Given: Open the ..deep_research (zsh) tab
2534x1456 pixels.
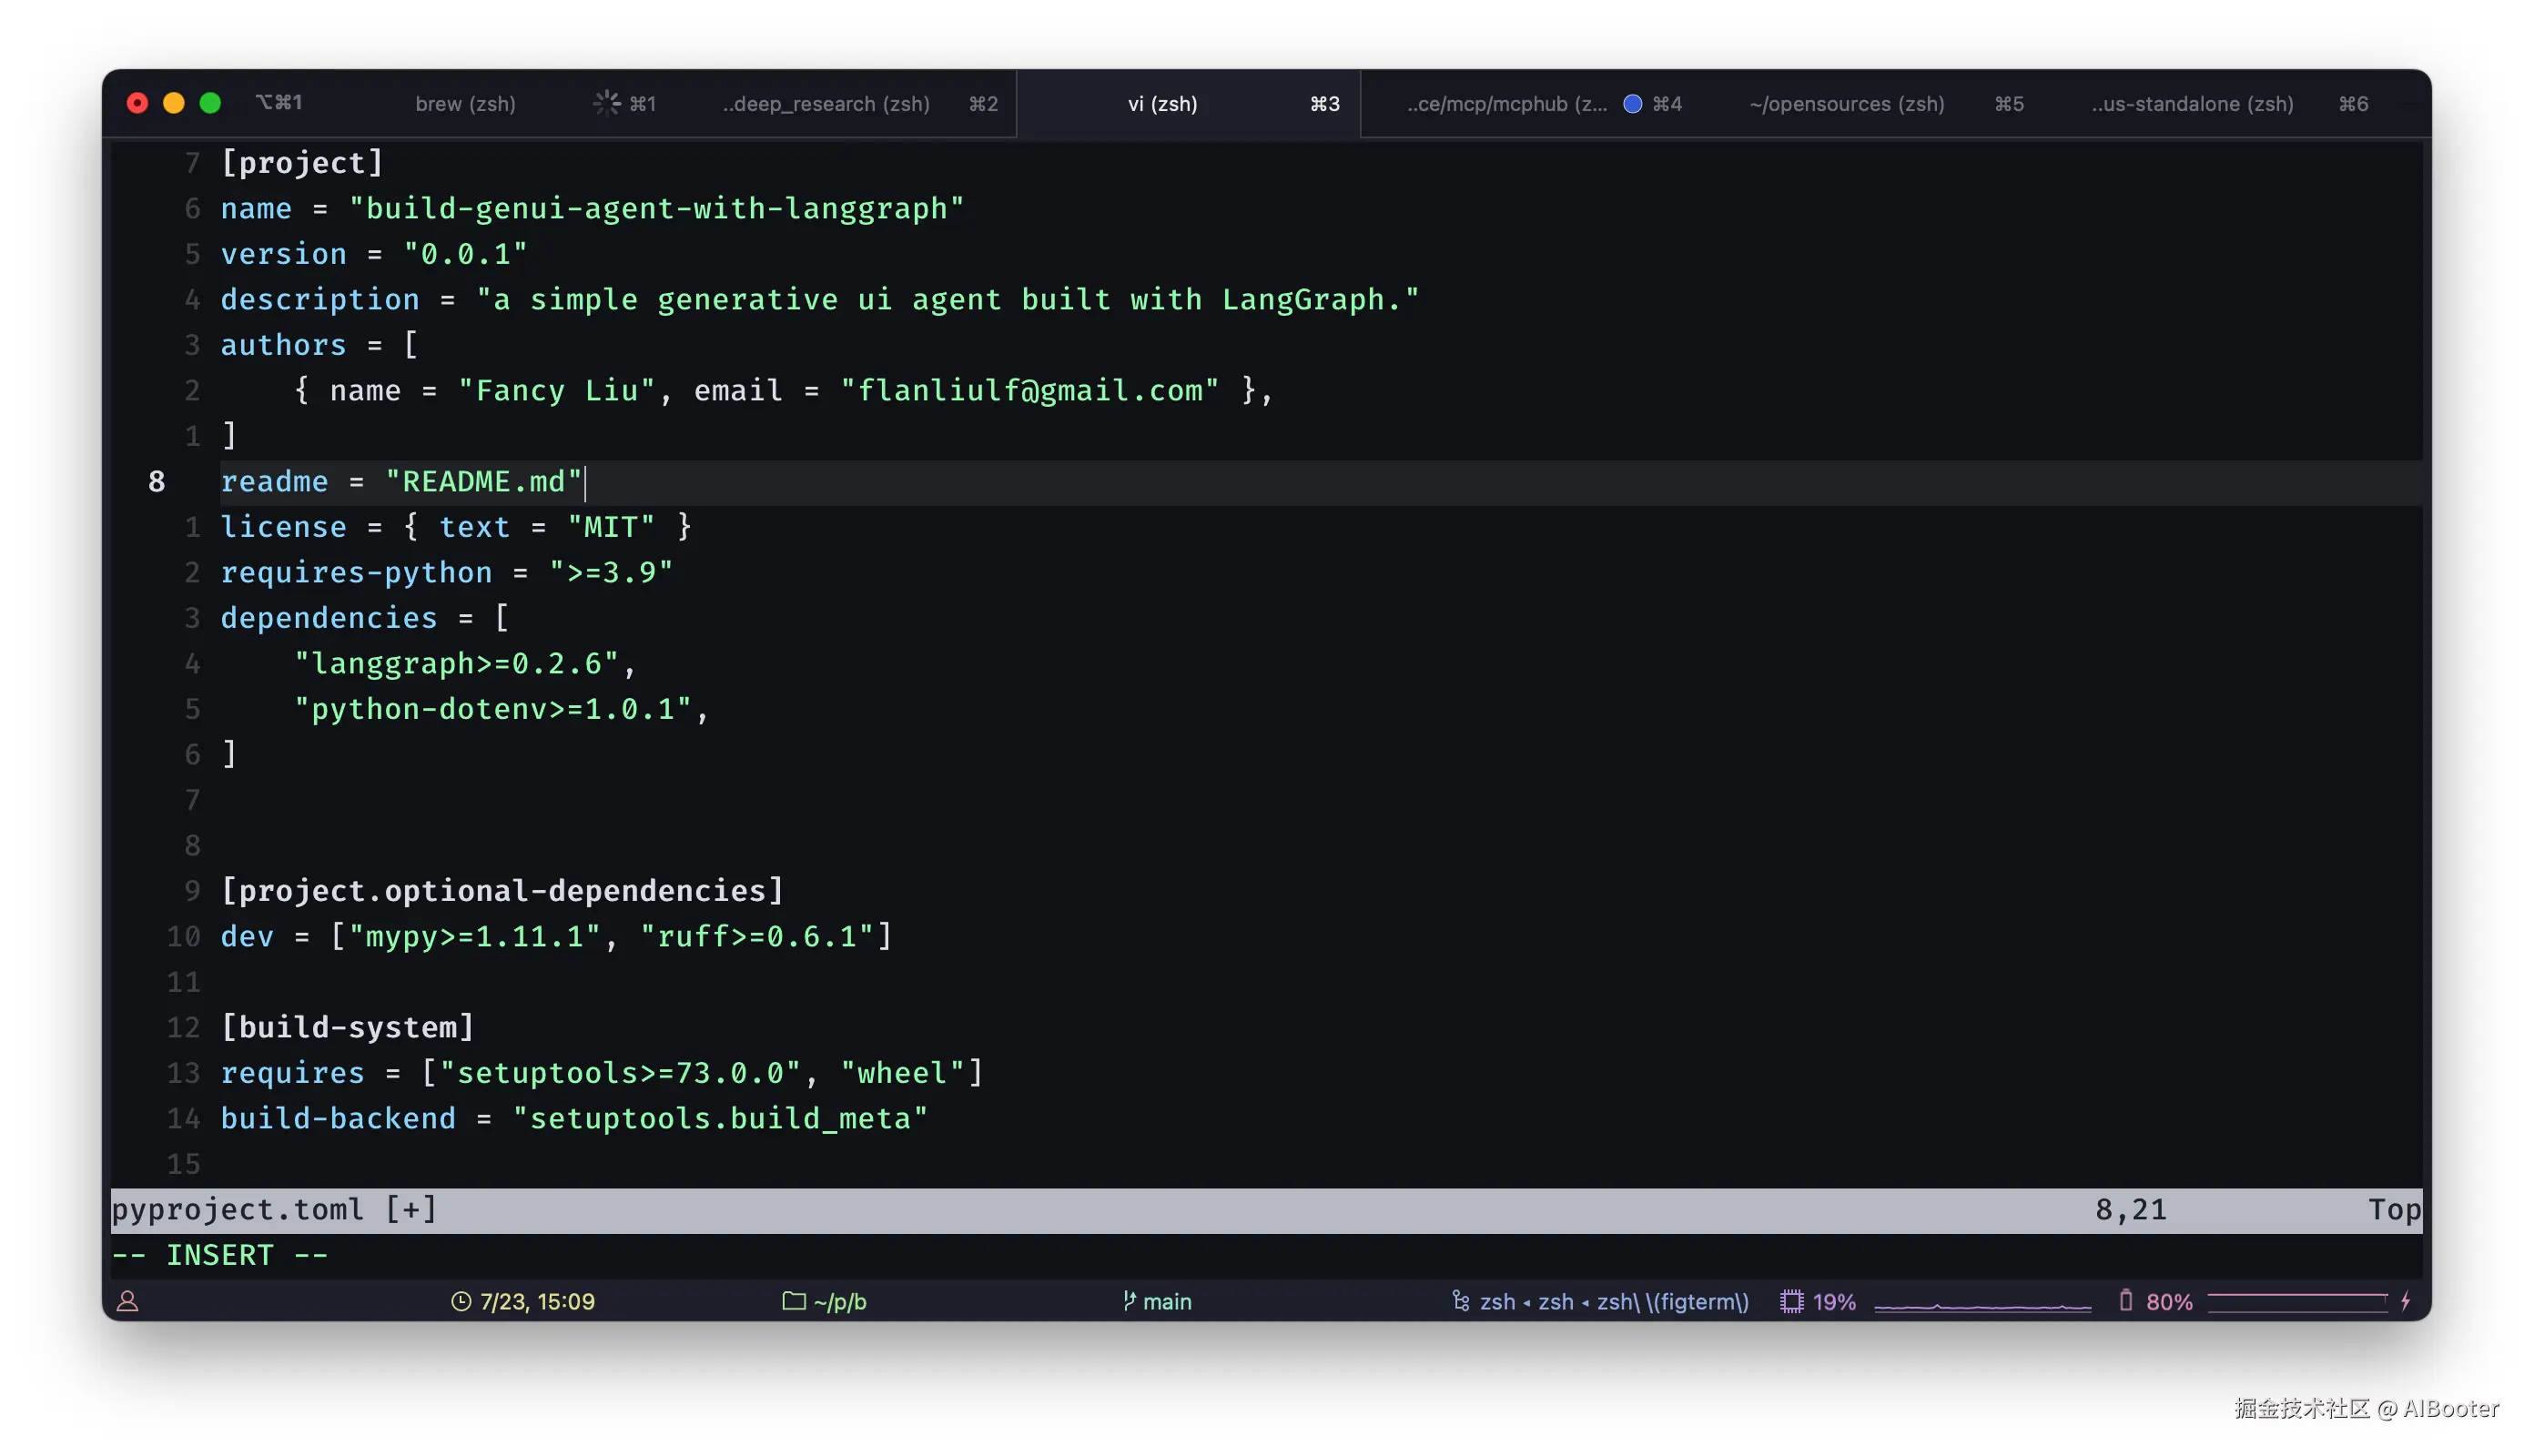Looking at the screenshot, I should (826, 103).
